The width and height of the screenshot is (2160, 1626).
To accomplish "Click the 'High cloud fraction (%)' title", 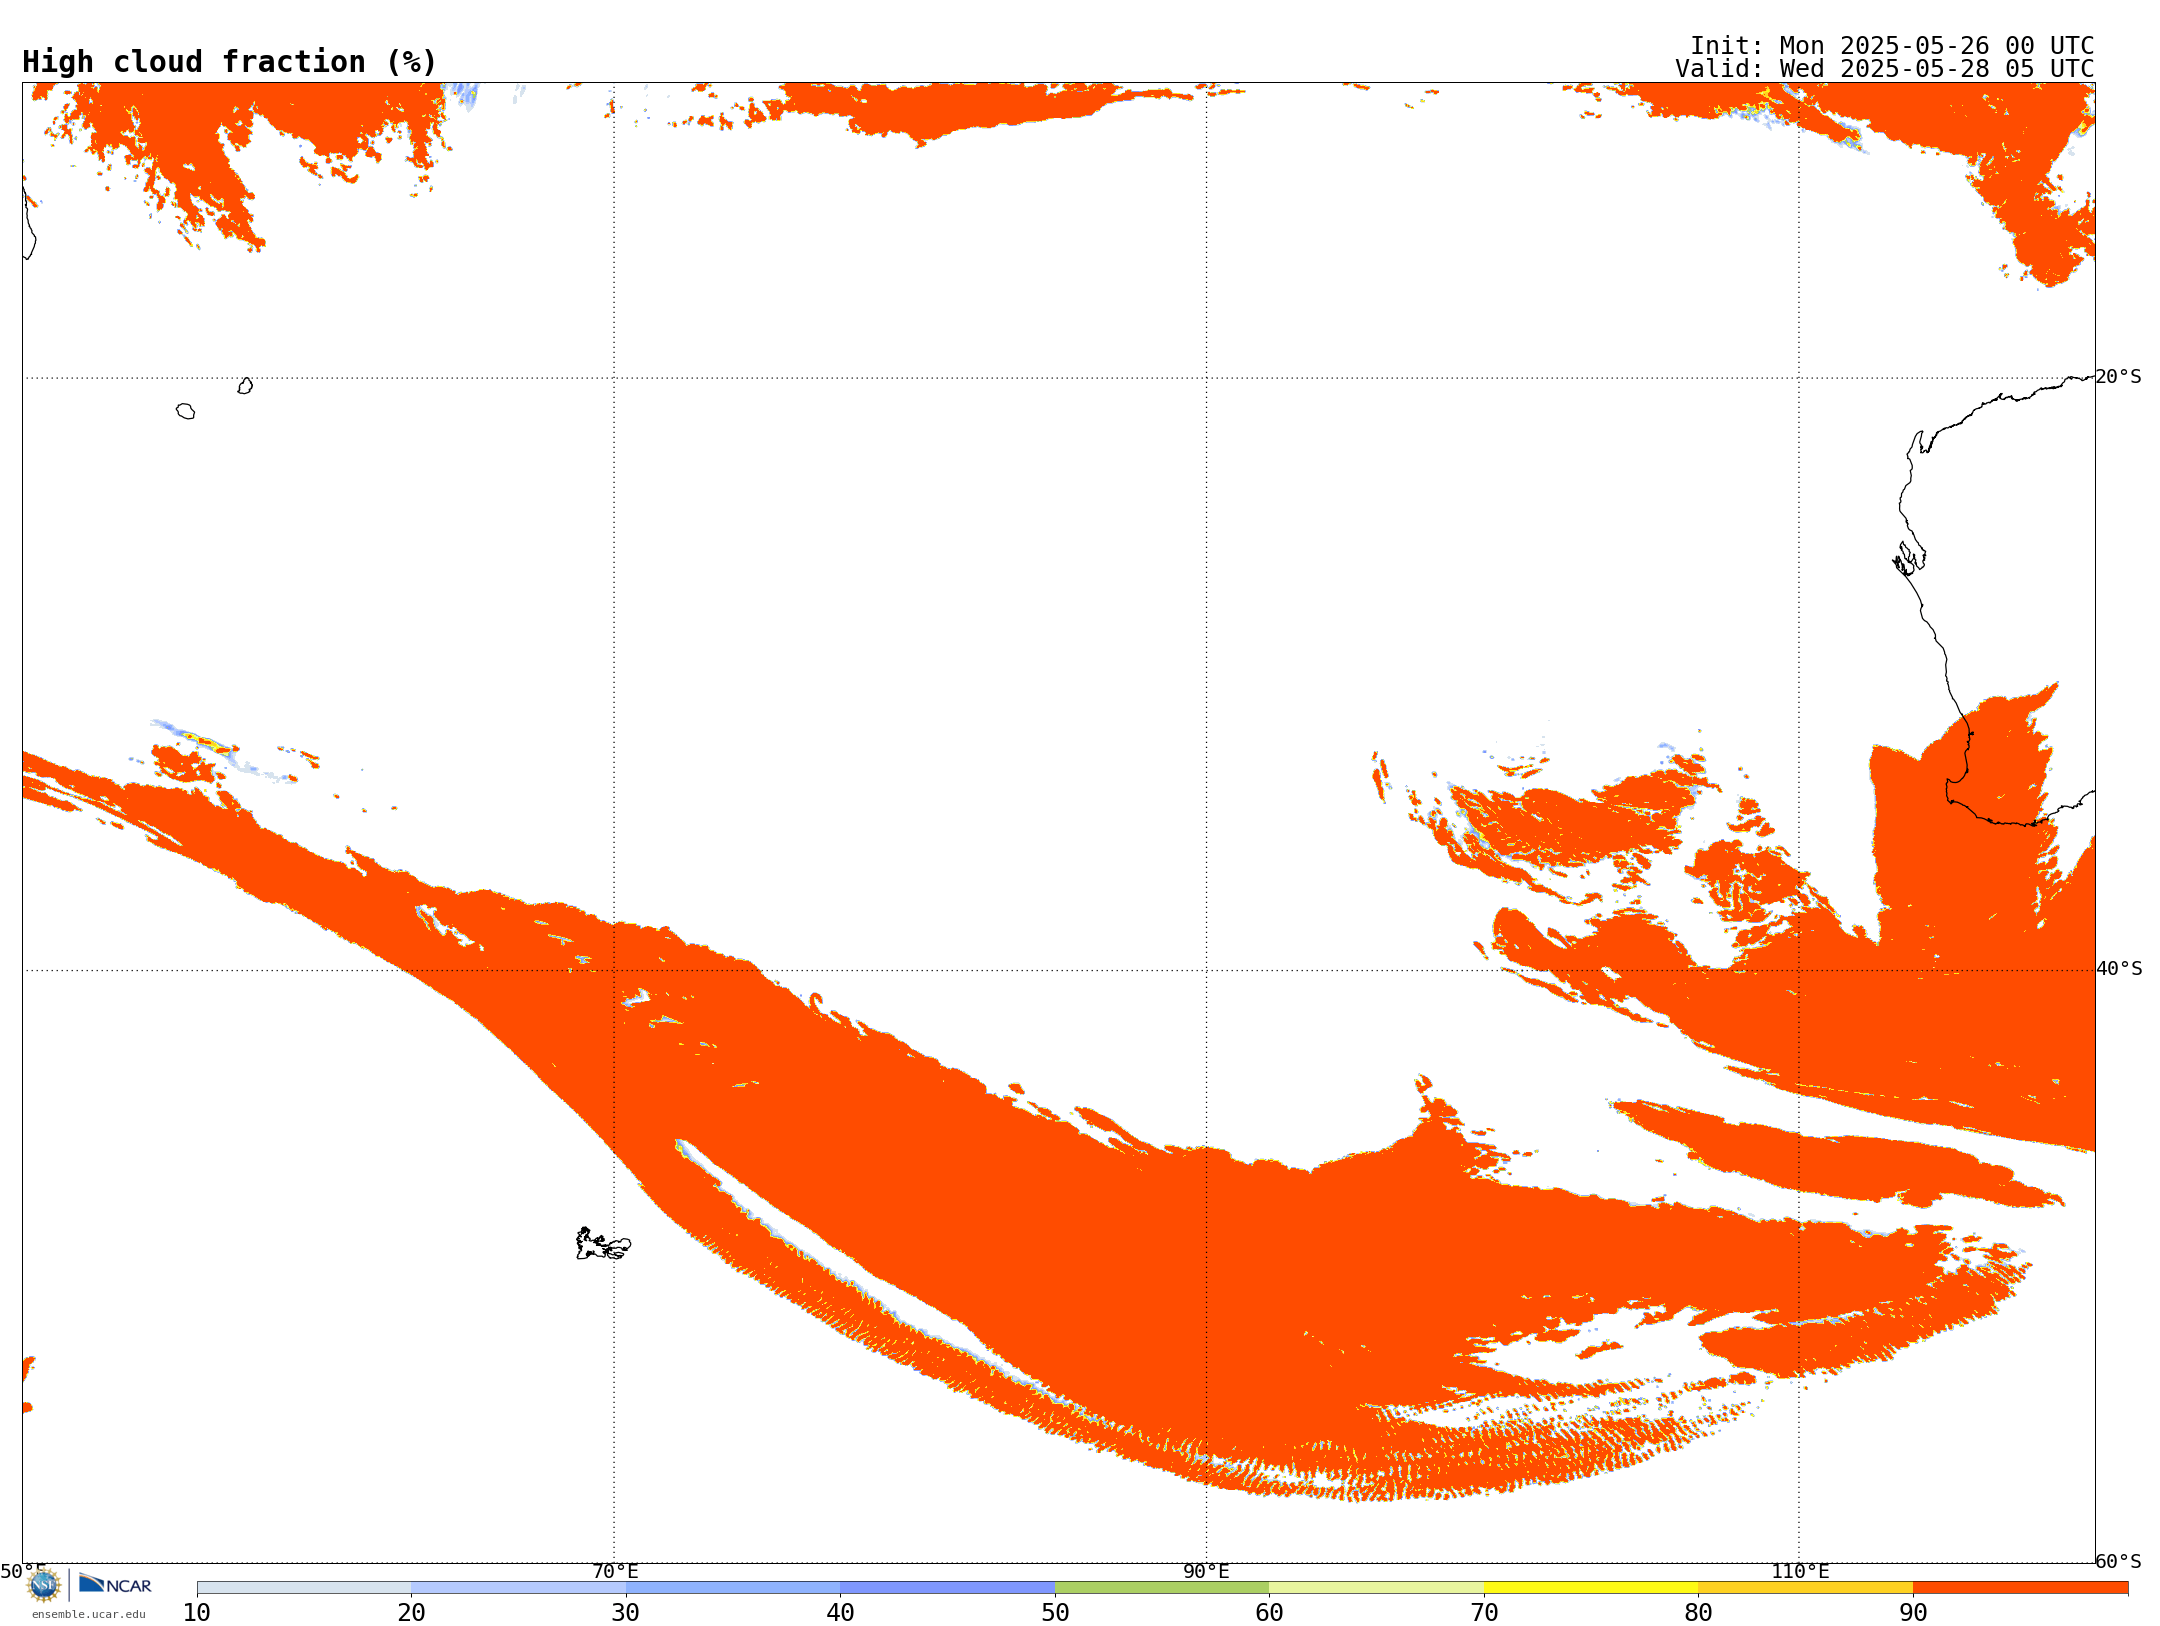I will click(230, 62).
